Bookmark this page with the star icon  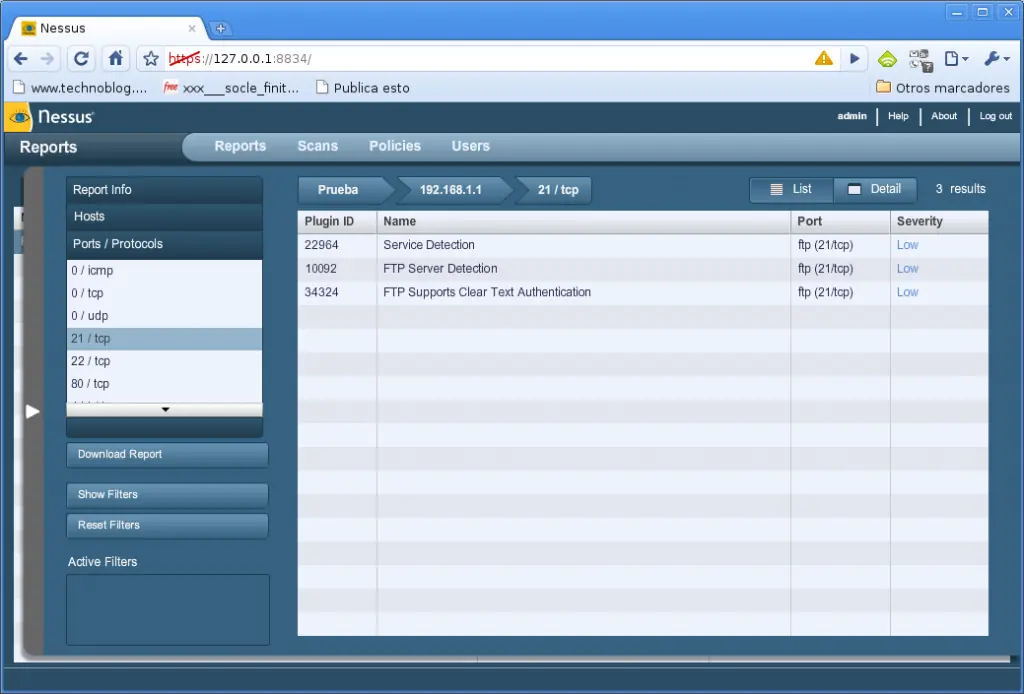pyautogui.click(x=151, y=59)
